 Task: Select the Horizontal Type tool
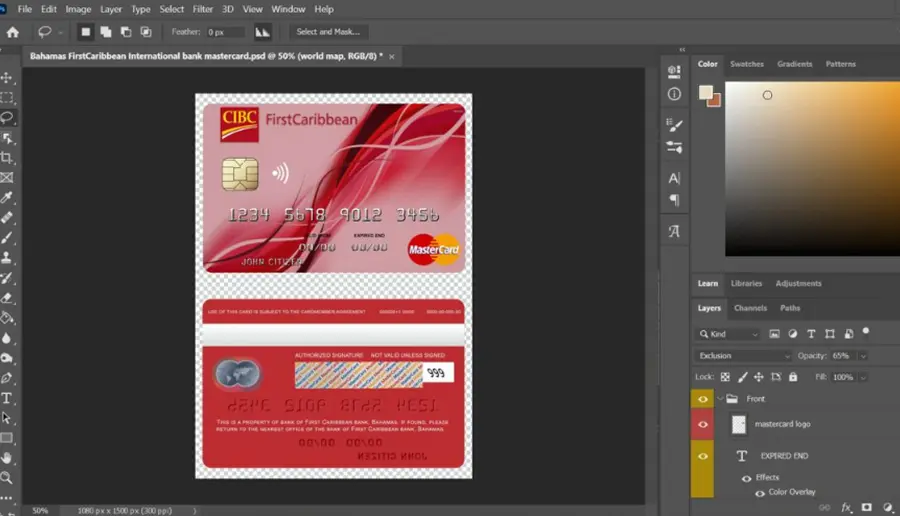tap(7, 398)
